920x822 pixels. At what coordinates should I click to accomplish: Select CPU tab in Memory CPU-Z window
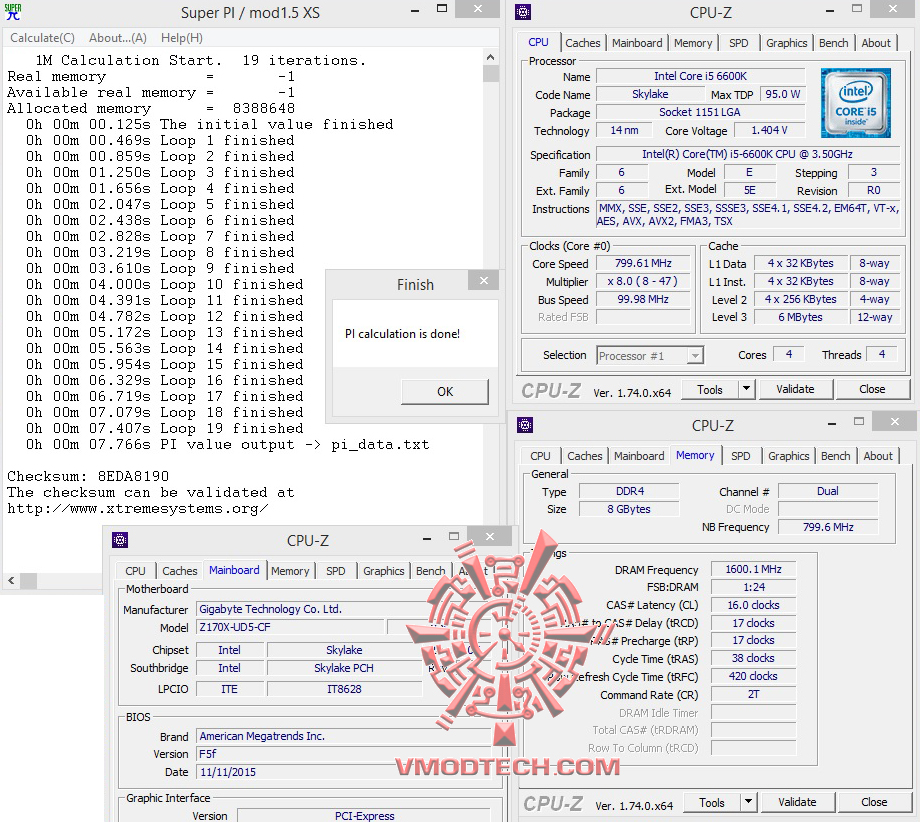tap(540, 456)
